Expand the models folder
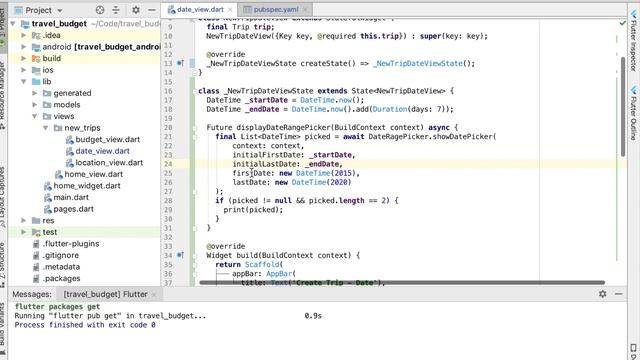This screenshot has height=360, width=640. 35,105
